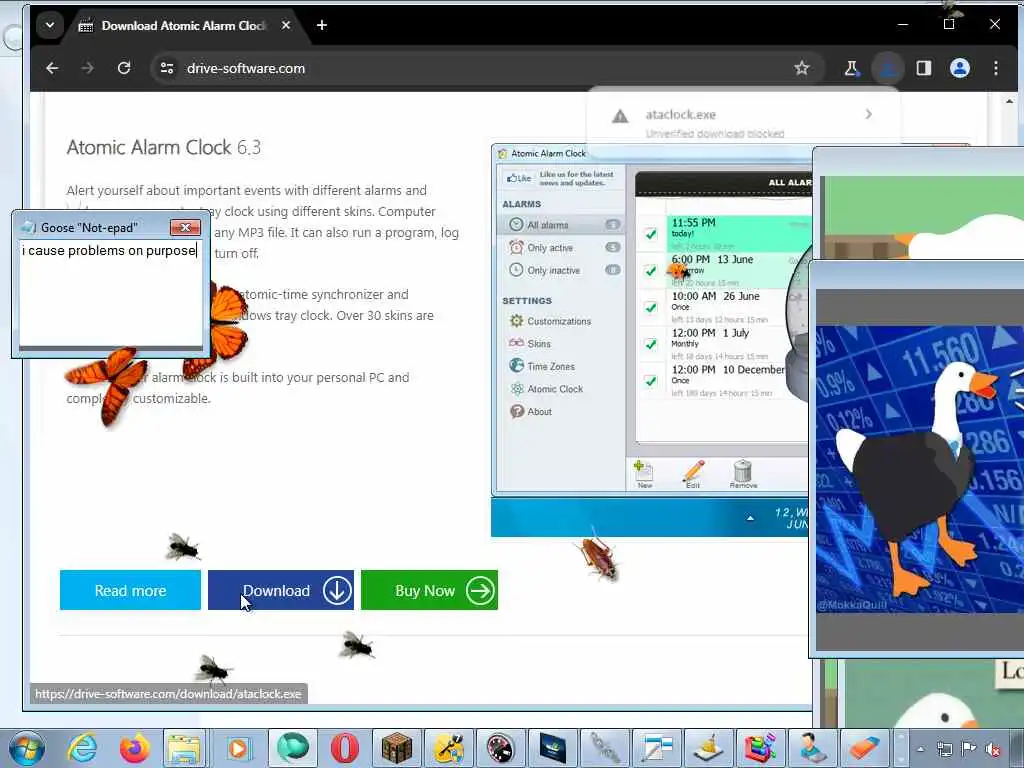Open the browser downloads icon

[888, 68]
